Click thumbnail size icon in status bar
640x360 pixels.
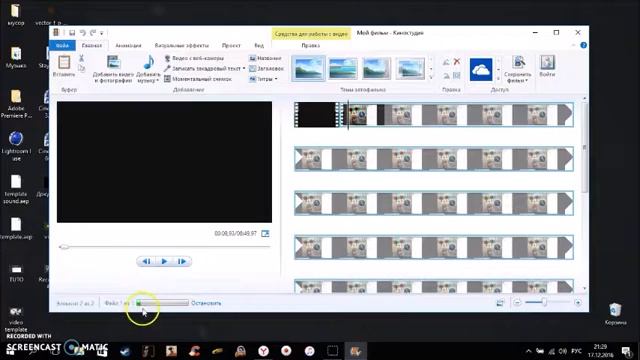[x=500, y=303]
